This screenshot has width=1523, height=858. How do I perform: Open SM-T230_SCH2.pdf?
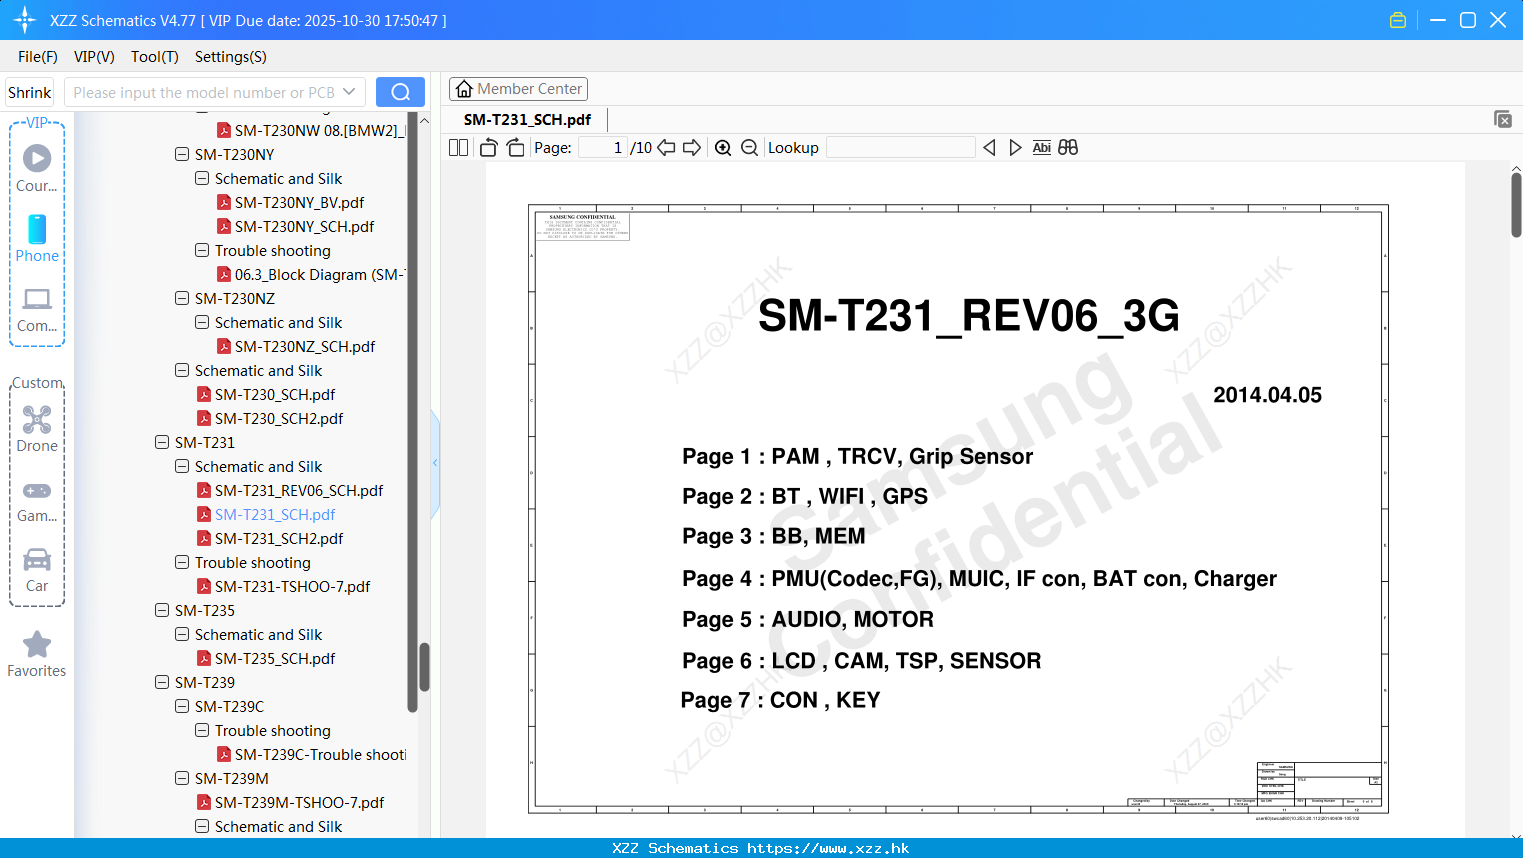pyautogui.click(x=279, y=418)
